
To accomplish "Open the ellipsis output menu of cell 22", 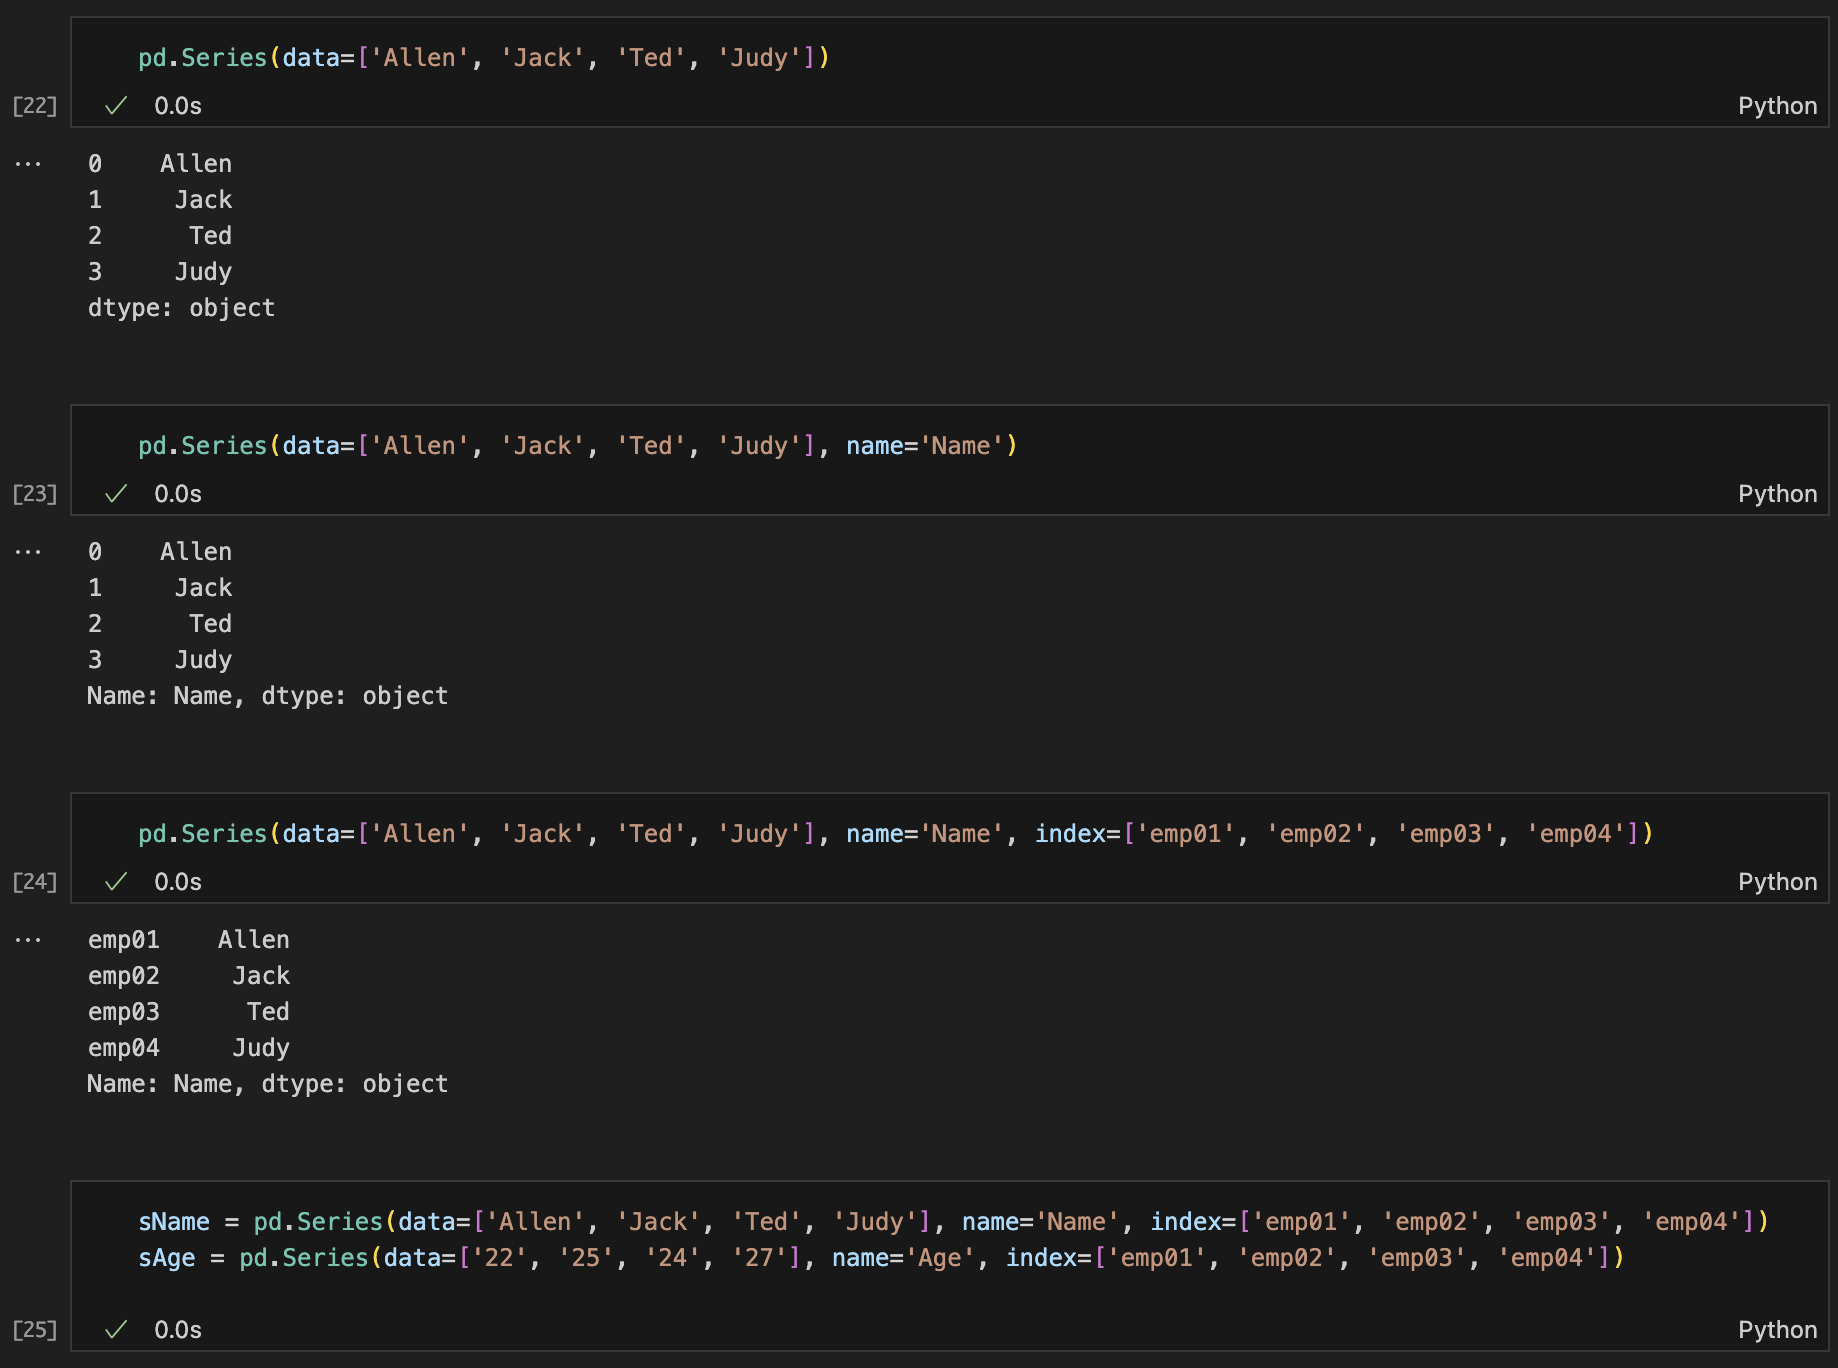I will 28,164.
